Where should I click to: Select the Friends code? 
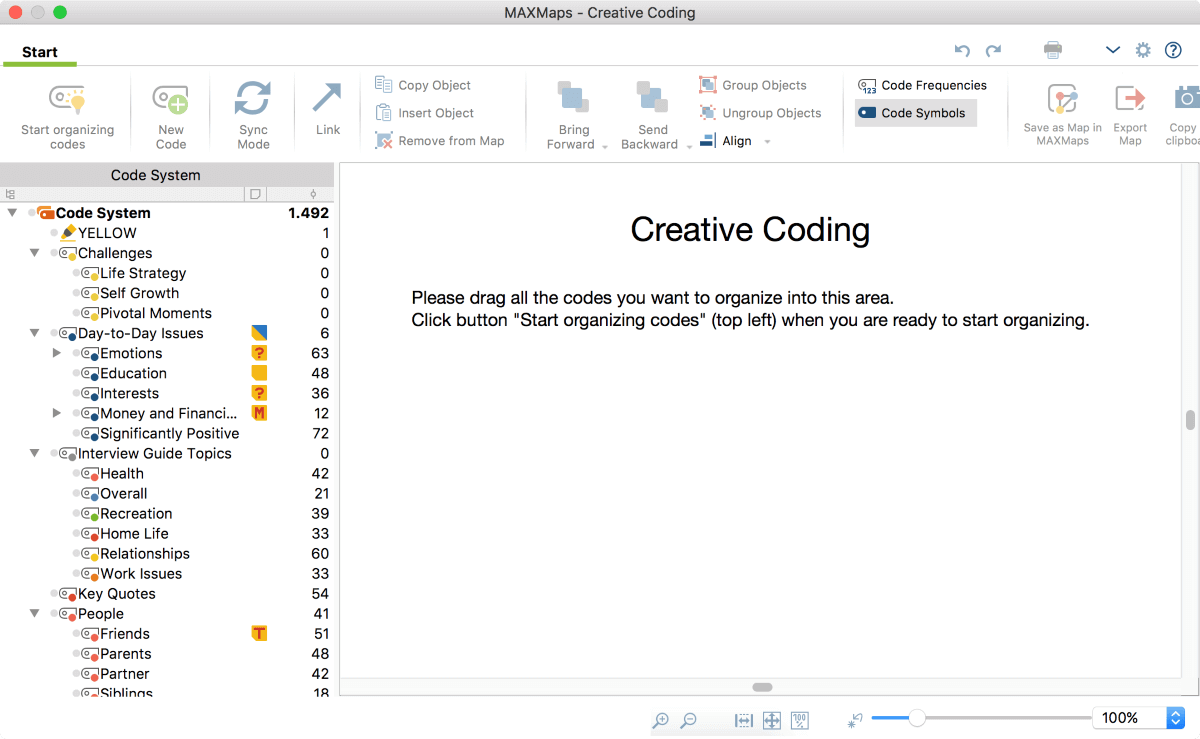(x=125, y=633)
